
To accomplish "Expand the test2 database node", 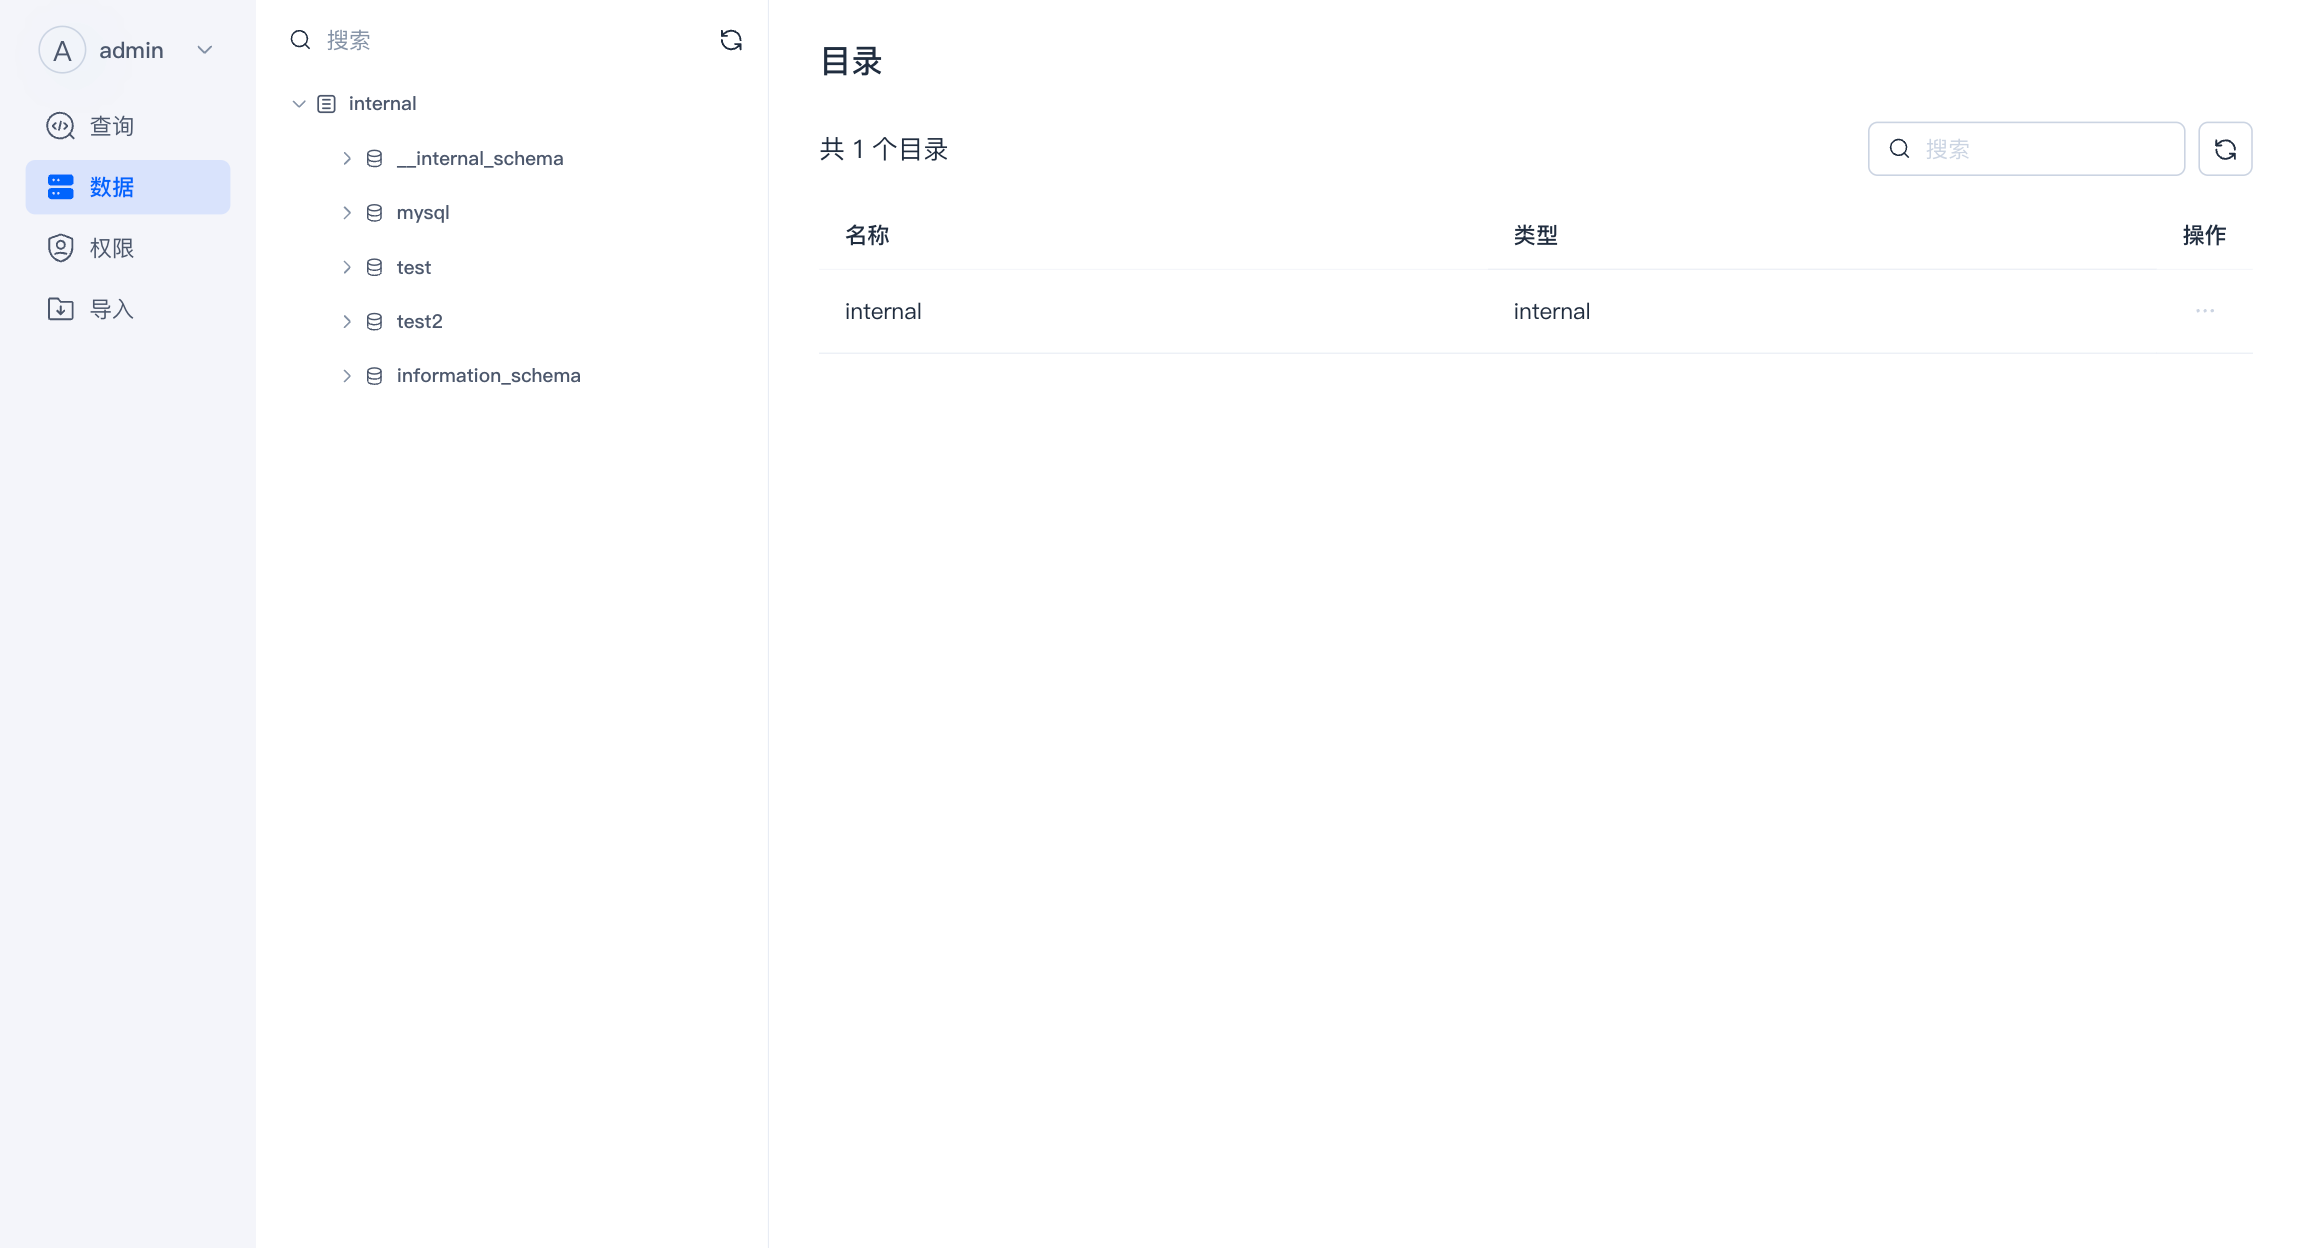I will (347, 321).
